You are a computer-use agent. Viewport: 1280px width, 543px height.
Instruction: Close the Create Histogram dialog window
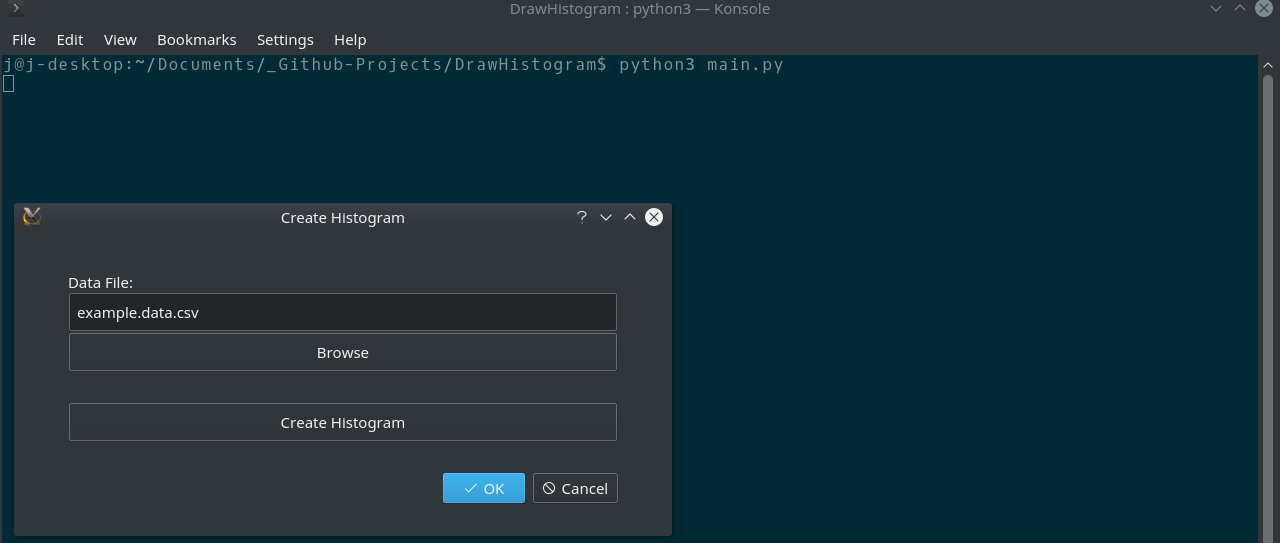(x=654, y=217)
